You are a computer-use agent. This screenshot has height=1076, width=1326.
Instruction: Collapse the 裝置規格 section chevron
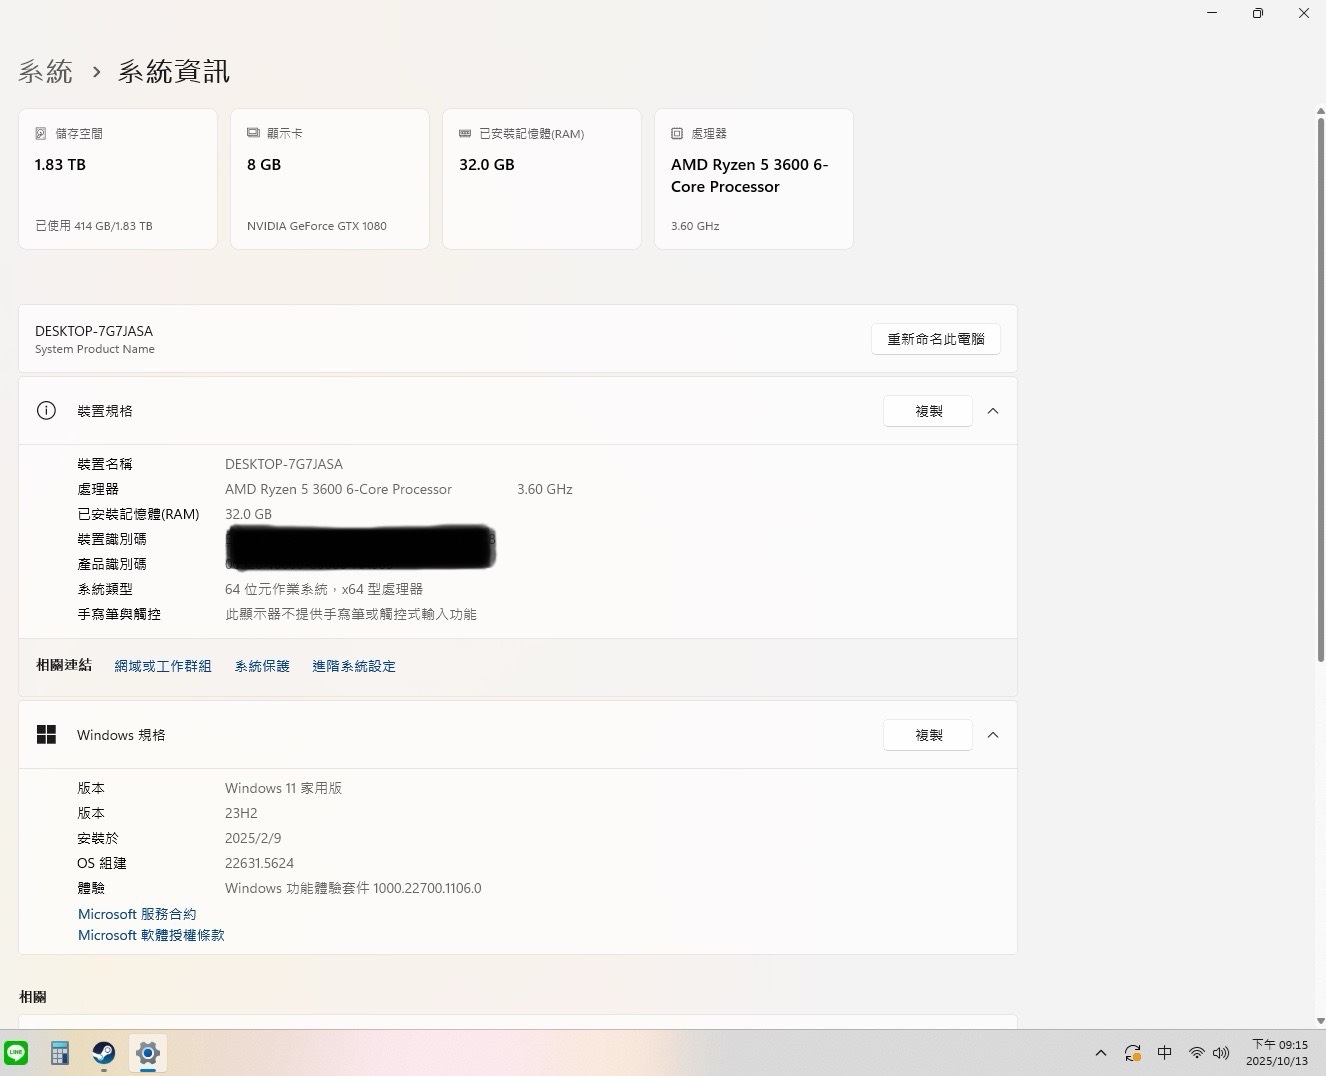993,411
